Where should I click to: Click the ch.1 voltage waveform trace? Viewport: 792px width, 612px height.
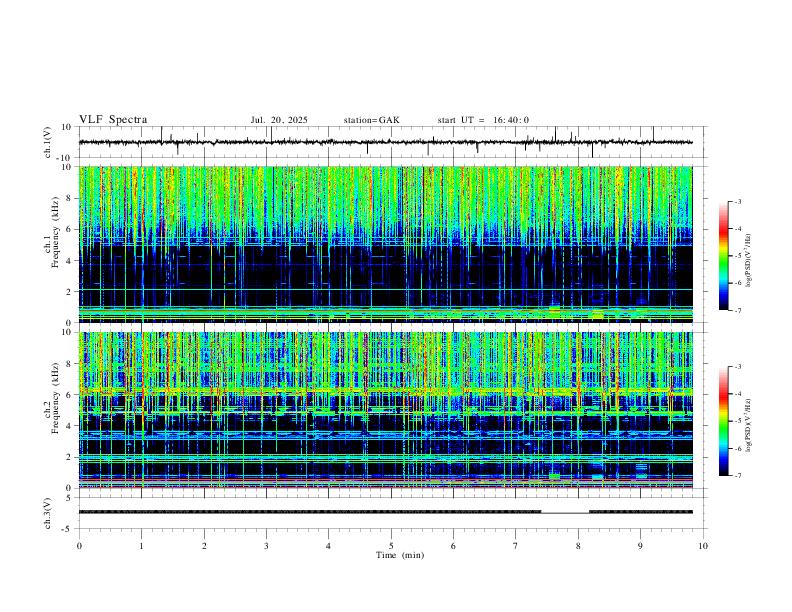coord(386,142)
